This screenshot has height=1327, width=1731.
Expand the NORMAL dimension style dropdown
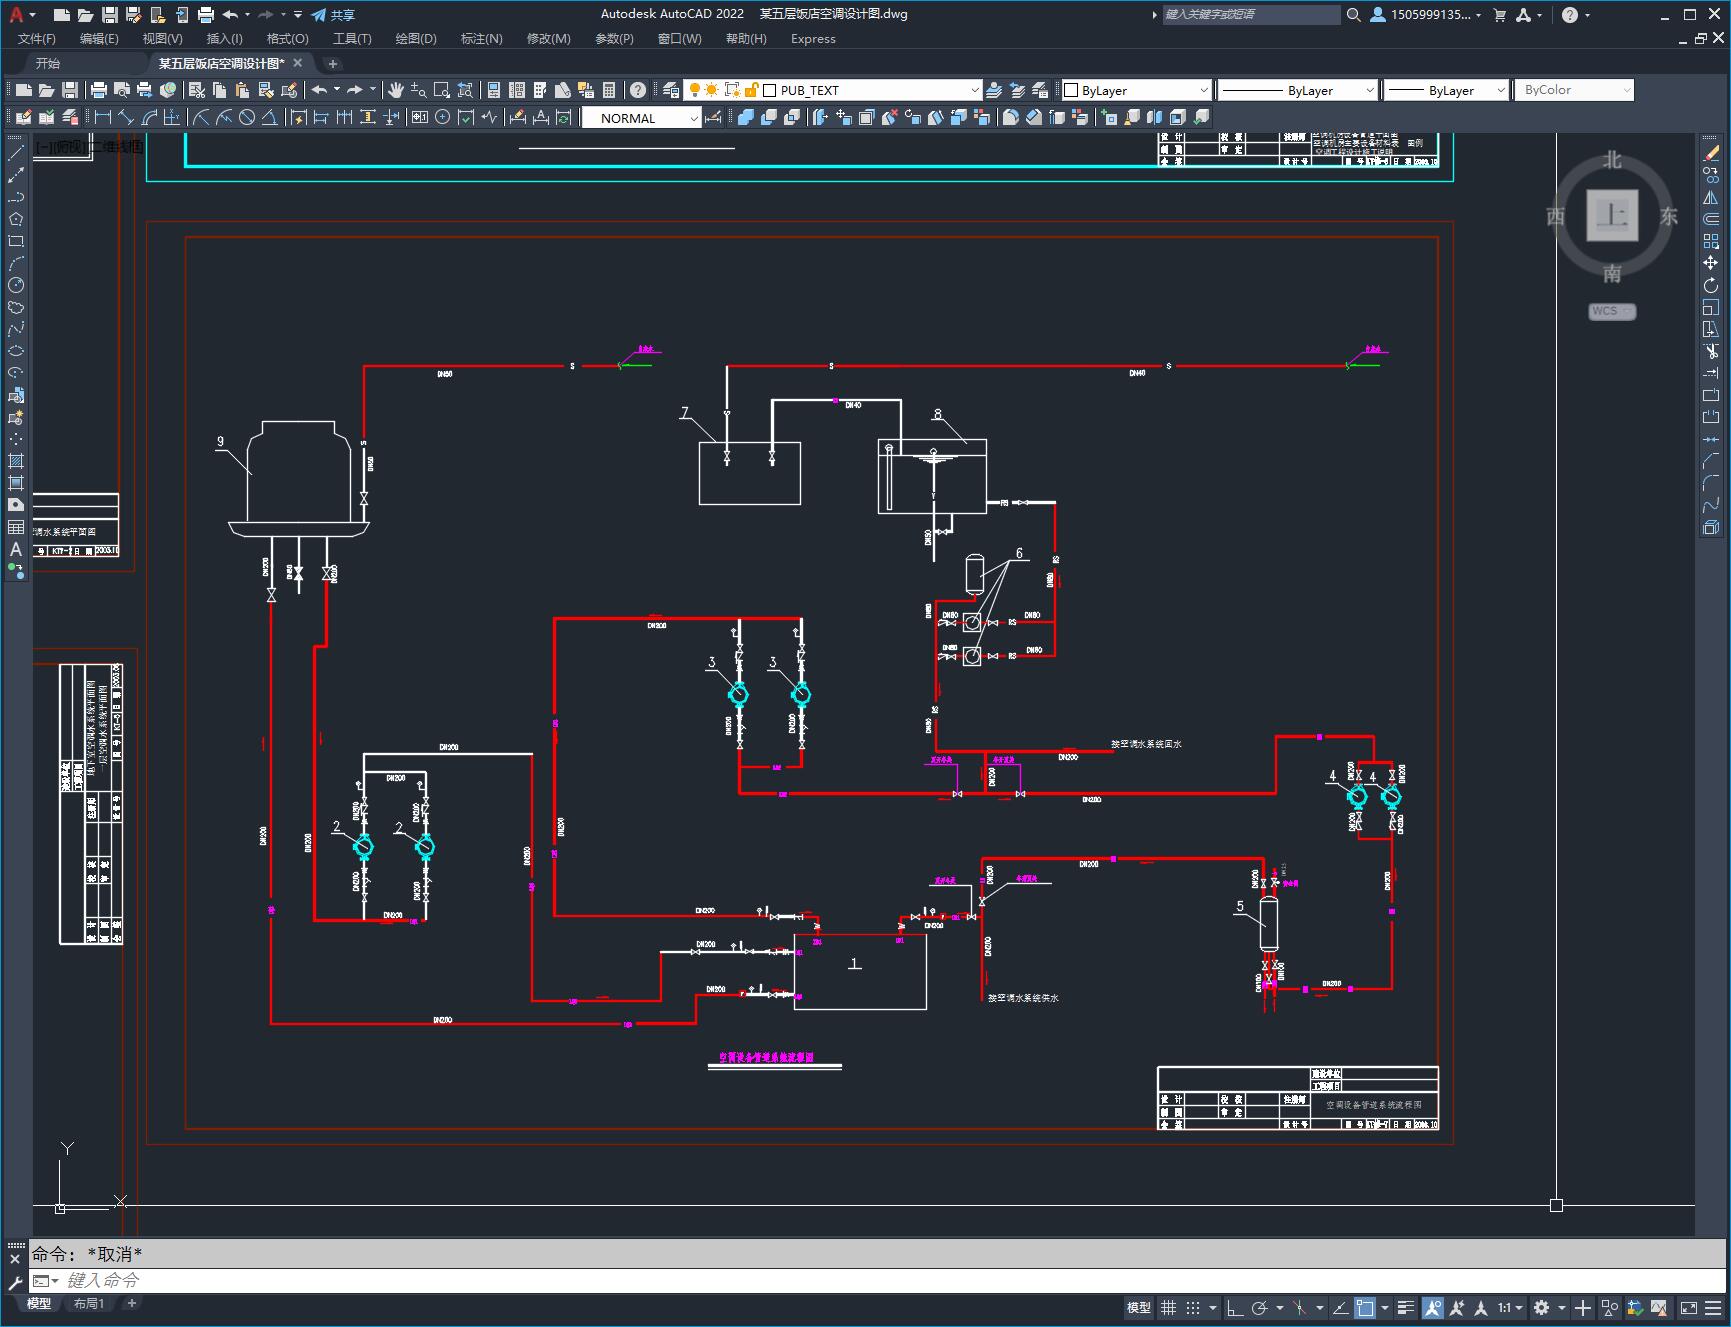[x=693, y=118]
